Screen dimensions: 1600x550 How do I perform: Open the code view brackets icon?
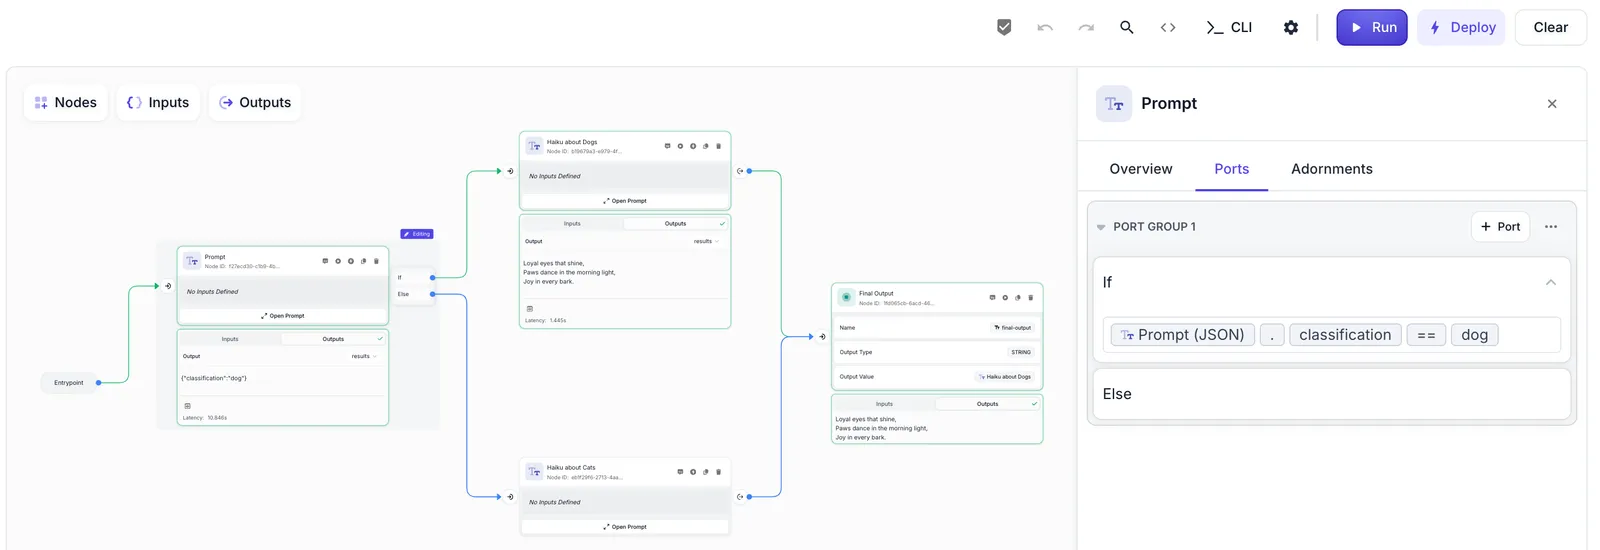click(x=1168, y=27)
